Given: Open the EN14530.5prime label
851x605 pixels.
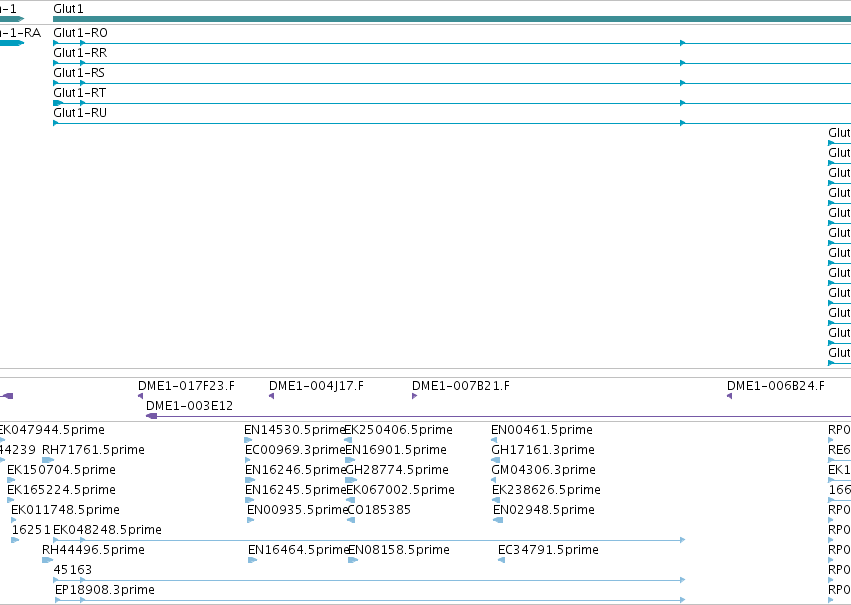Looking at the screenshot, I should point(295,430).
